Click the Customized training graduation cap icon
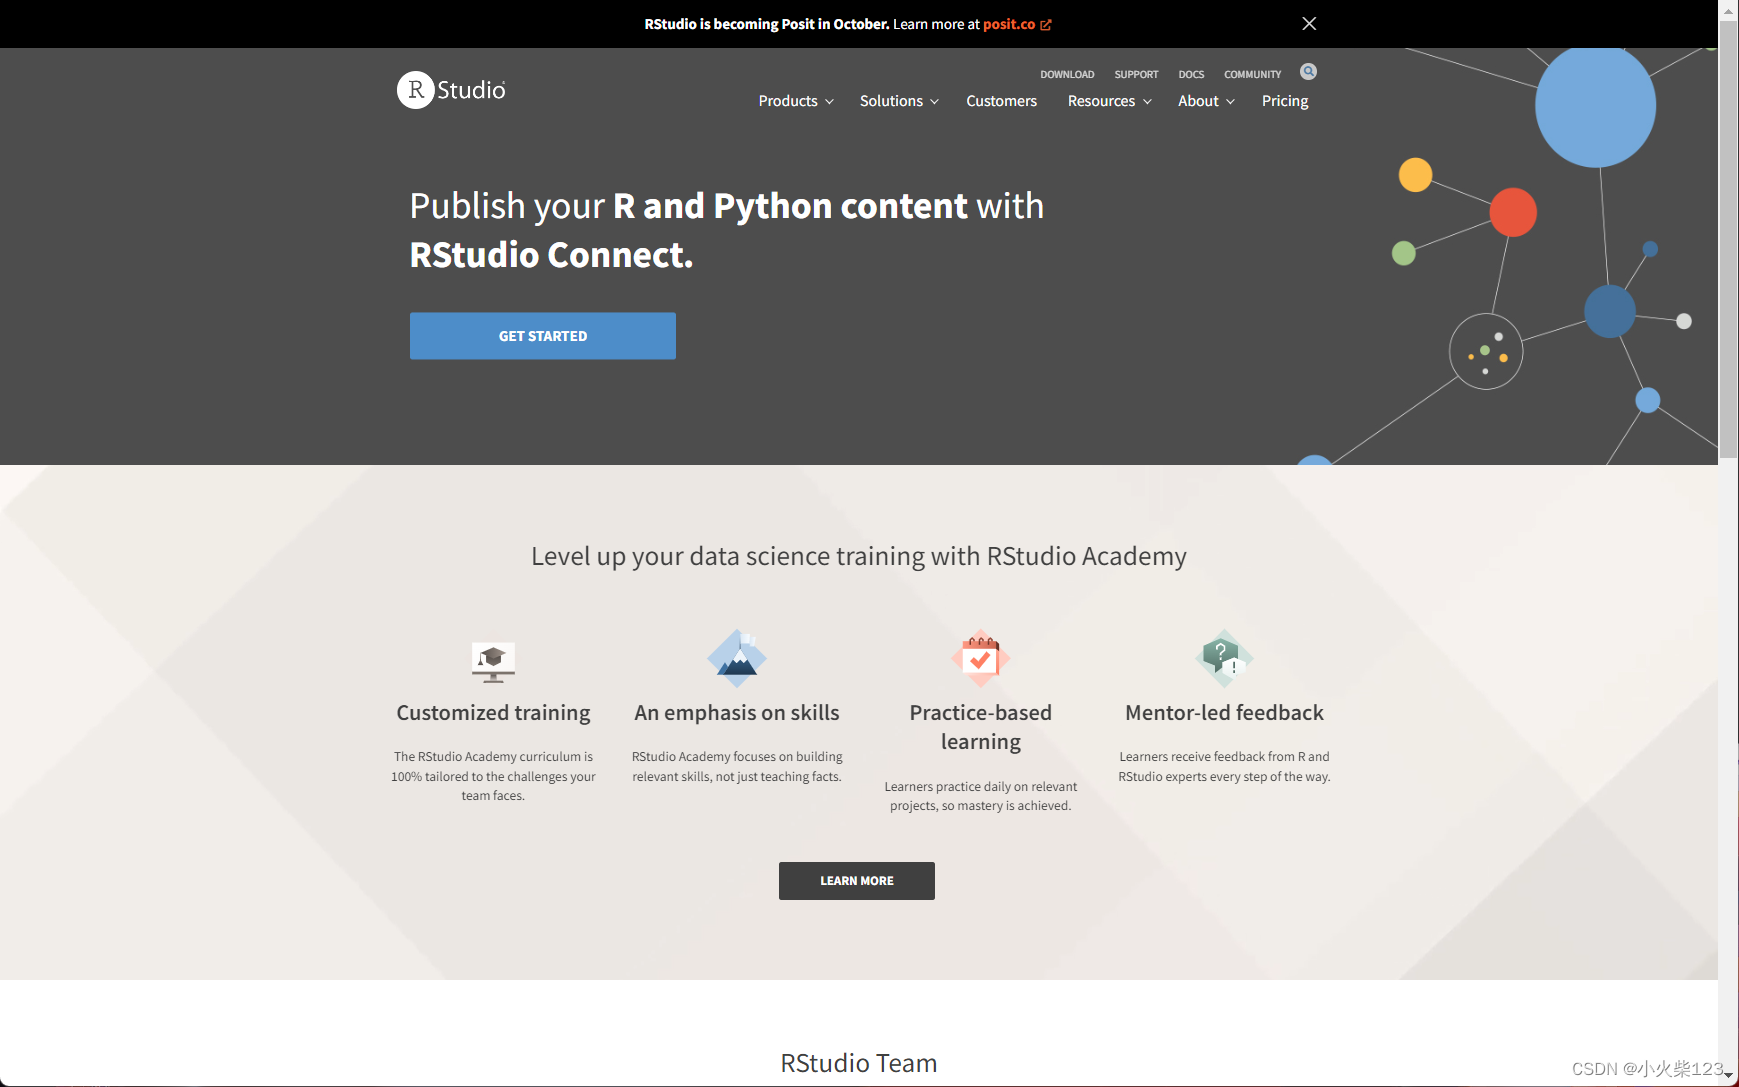The height and width of the screenshot is (1087, 1739). [x=493, y=661]
